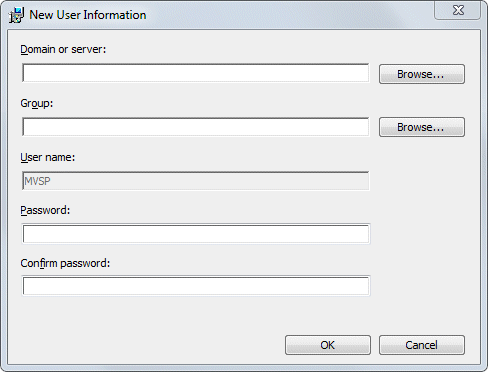Click the Group text field
488x372 pixels.
[196, 126]
